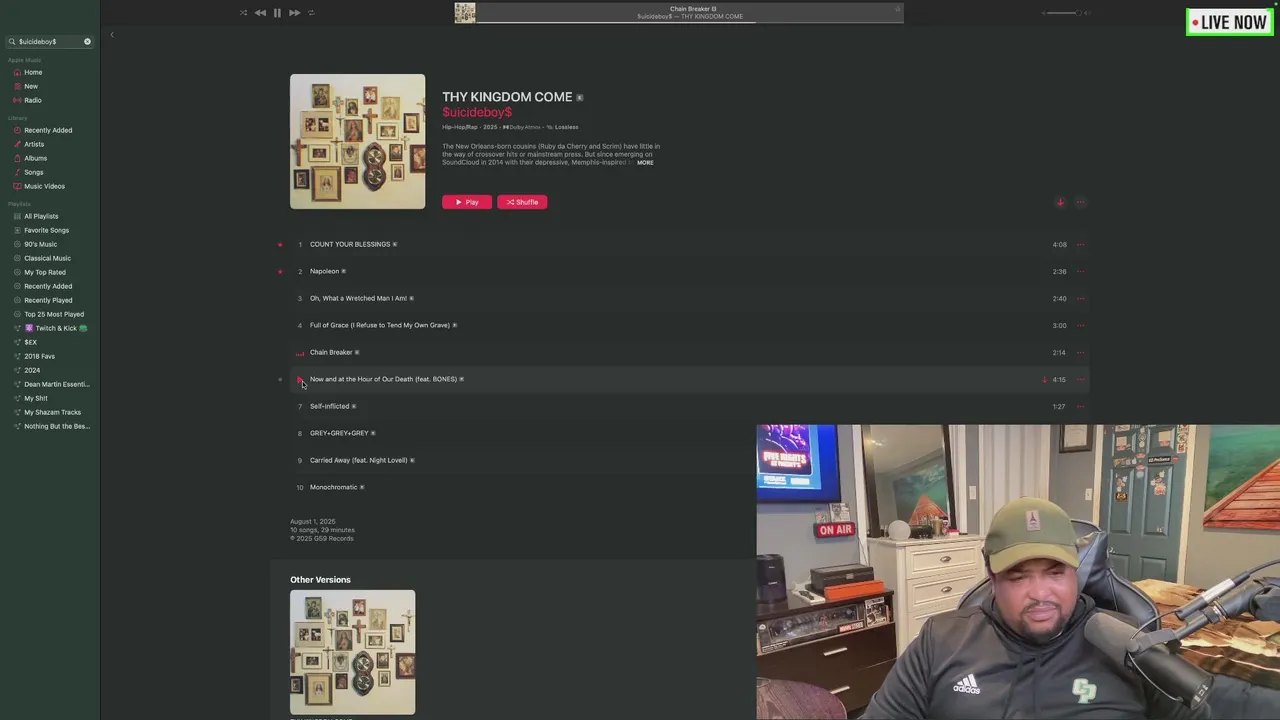The image size is (1280, 720).
Task: Click the playback progress bar under Chain Breaker
Action: point(690,21)
